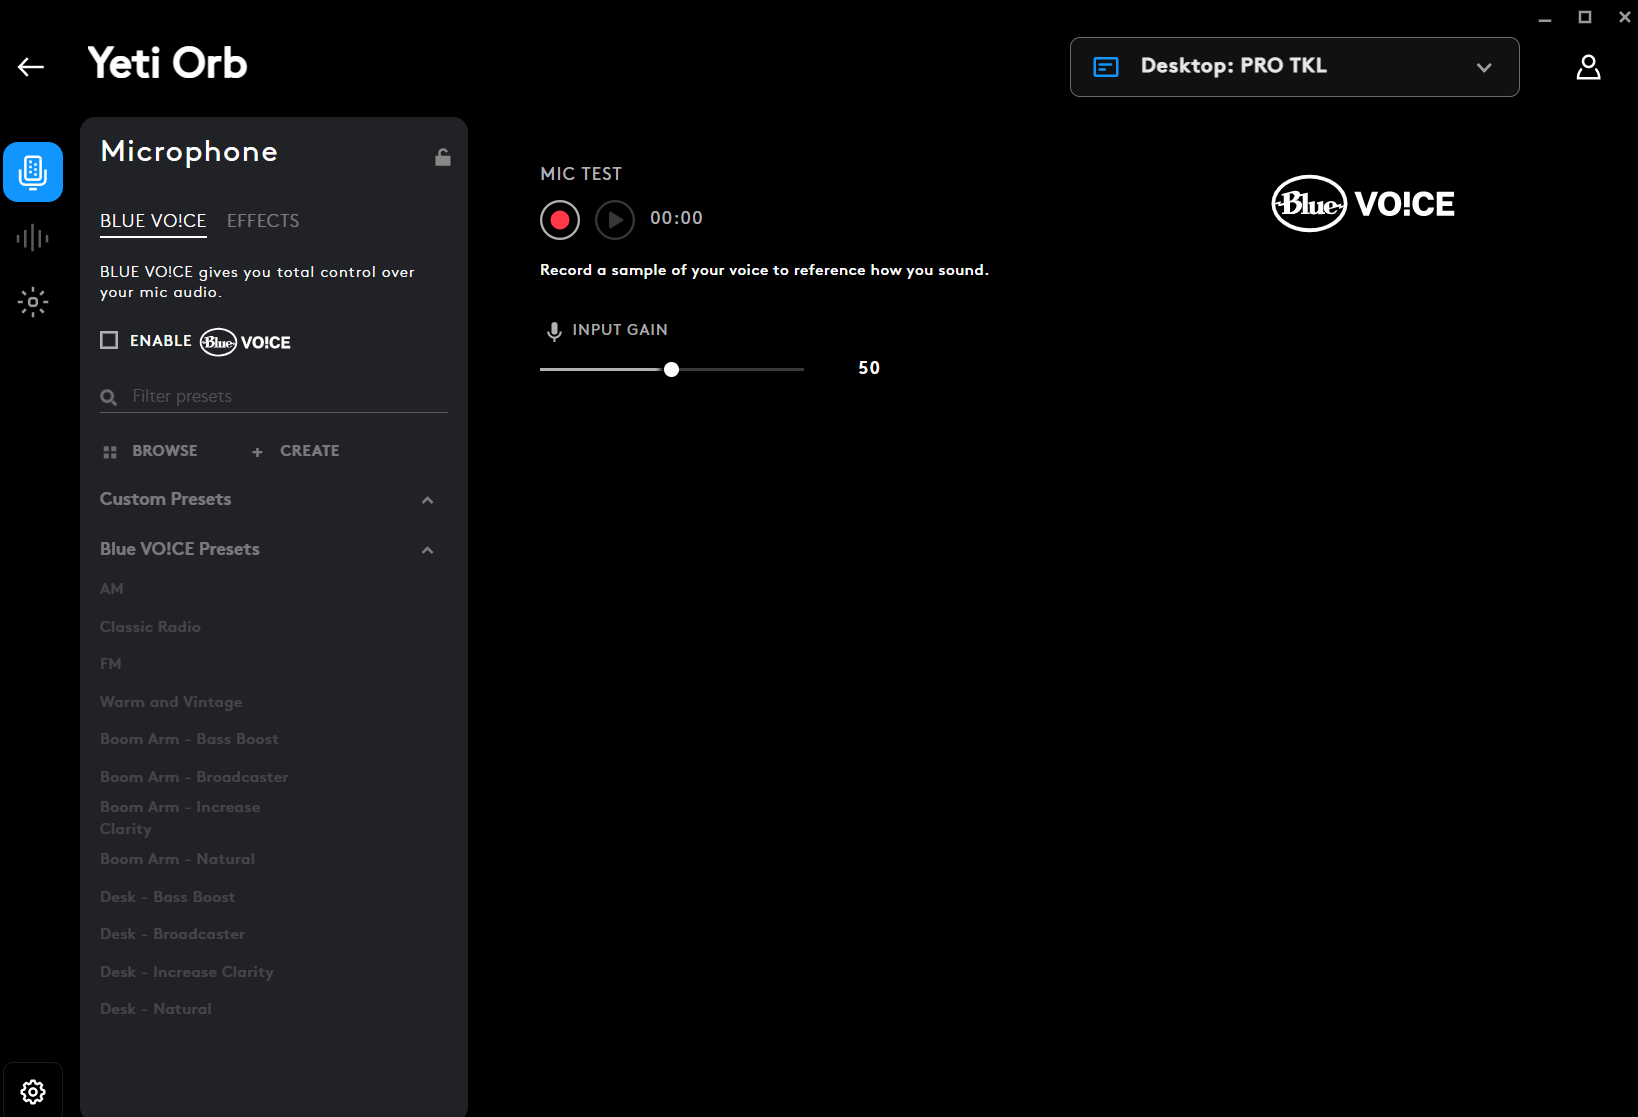1638x1117 pixels.
Task: Select the Boom Arm - Bass Boost preset
Action: click(x=189, y=739)
